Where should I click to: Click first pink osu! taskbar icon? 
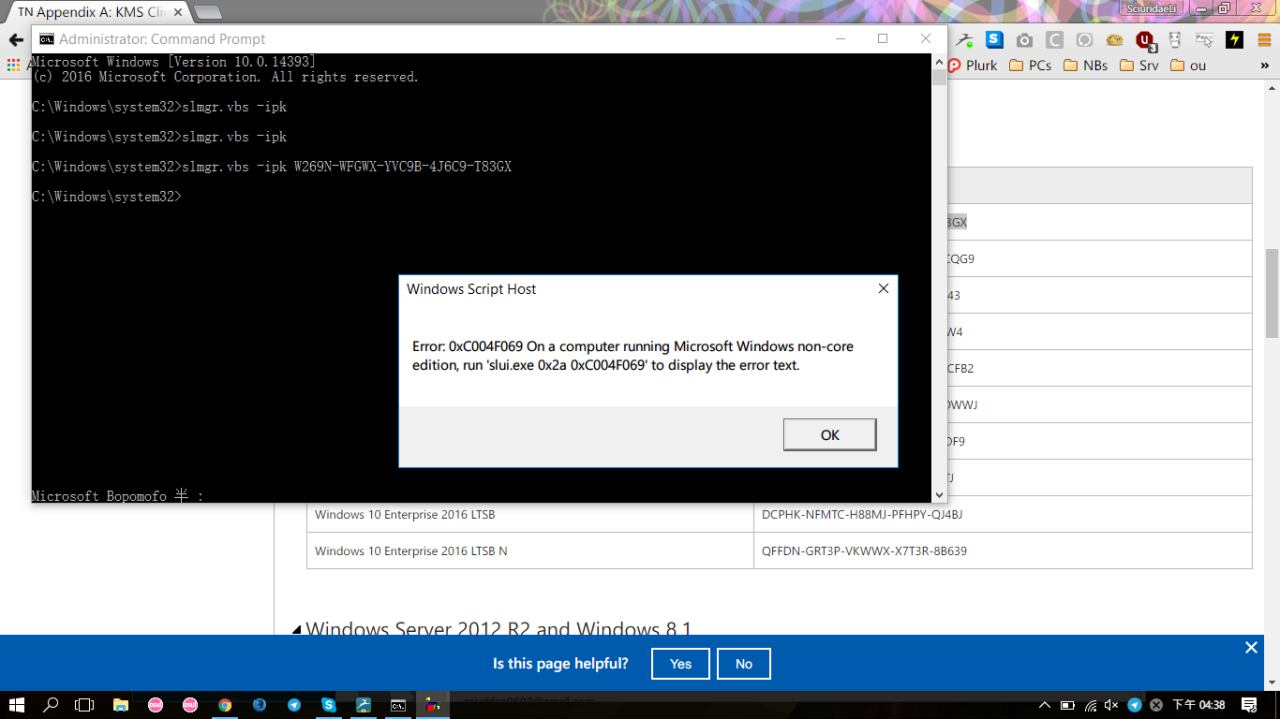pyautogui.click(x=156, y=704)
